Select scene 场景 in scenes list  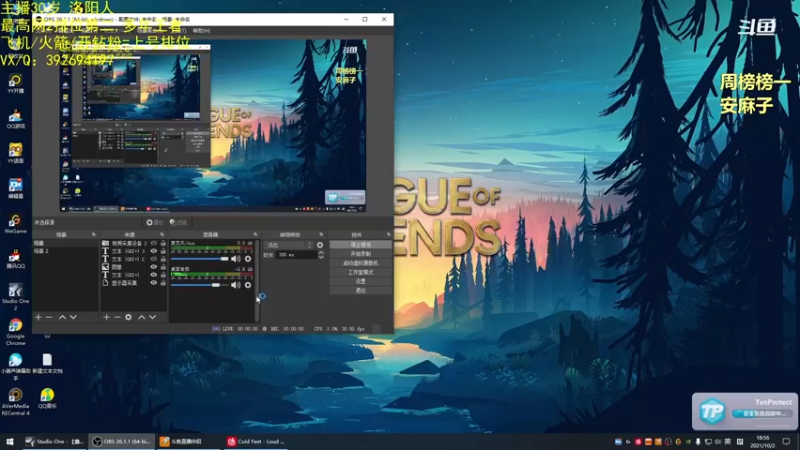[66, 243]
